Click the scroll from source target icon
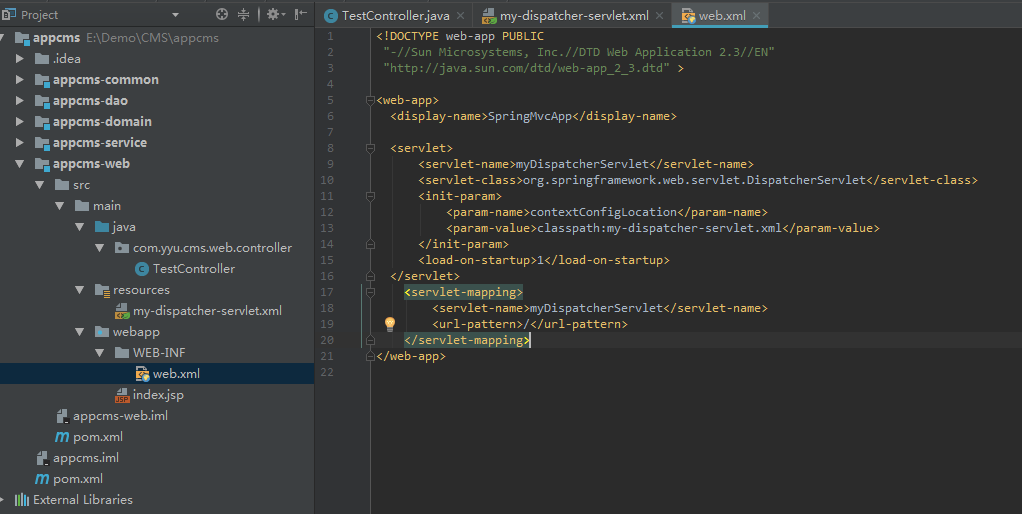This screenshot has height=514, width=1022. (x=222, y=15)
